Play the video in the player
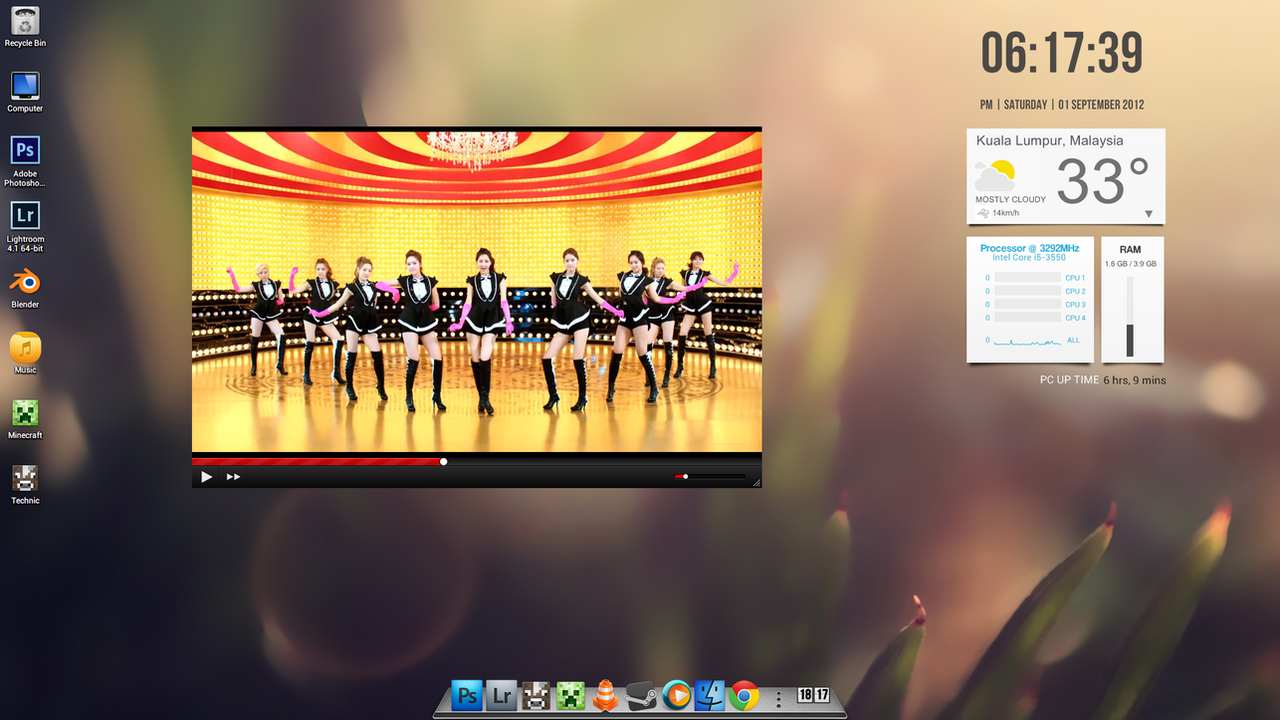Viewport: 1280px width, 720px height. tap(206, 477)
